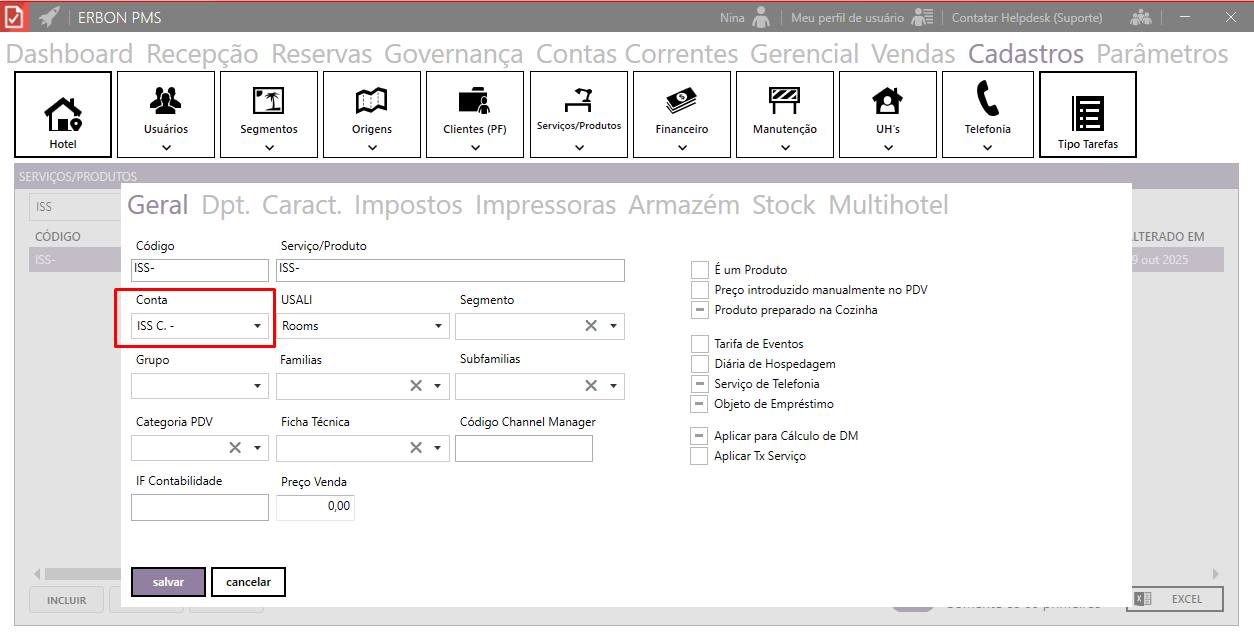
Task: Open the Reservas main menu
Action: (321, 54)
